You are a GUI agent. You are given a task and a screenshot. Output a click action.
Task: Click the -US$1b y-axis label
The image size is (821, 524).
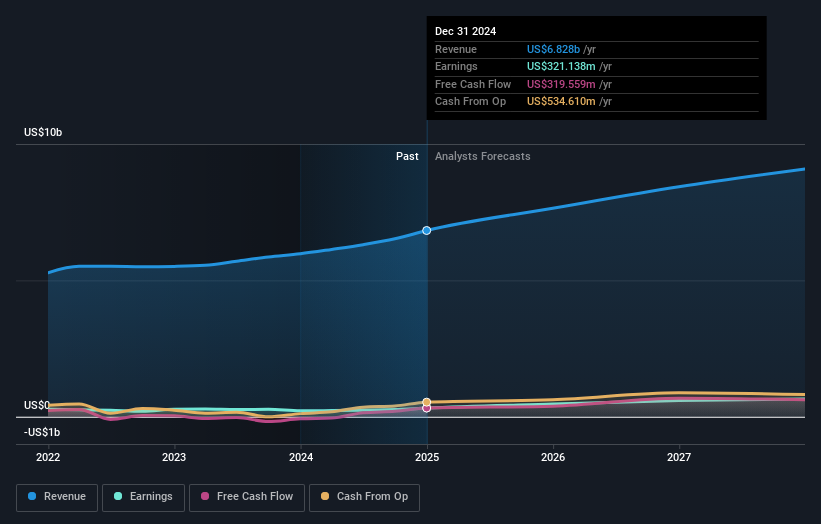pyautogui.click(x=42, y=432)
